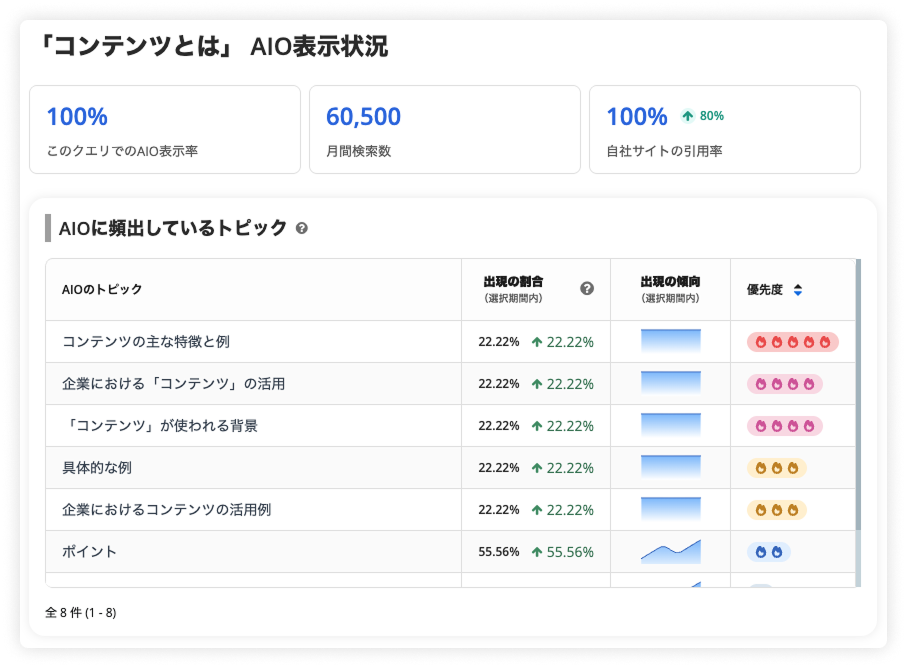Click blue two-flame badge for ポイント row
907x668 pixels.
(768, 552)
